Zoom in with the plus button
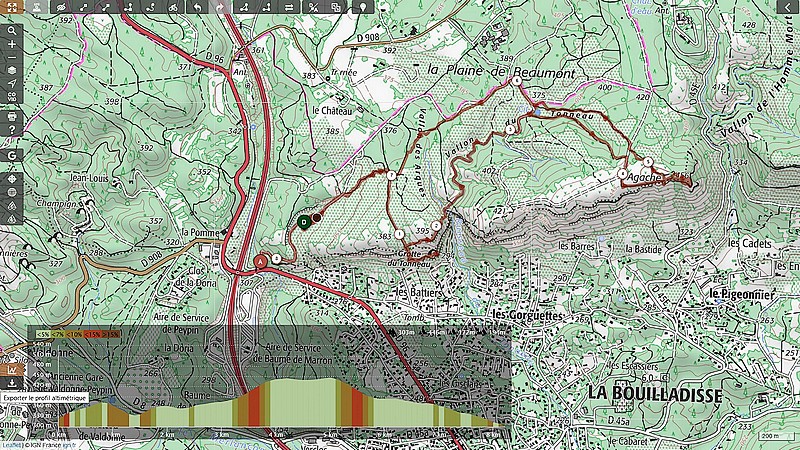The image size is (800, 450). pyautogui.click(x=12, y=44)
